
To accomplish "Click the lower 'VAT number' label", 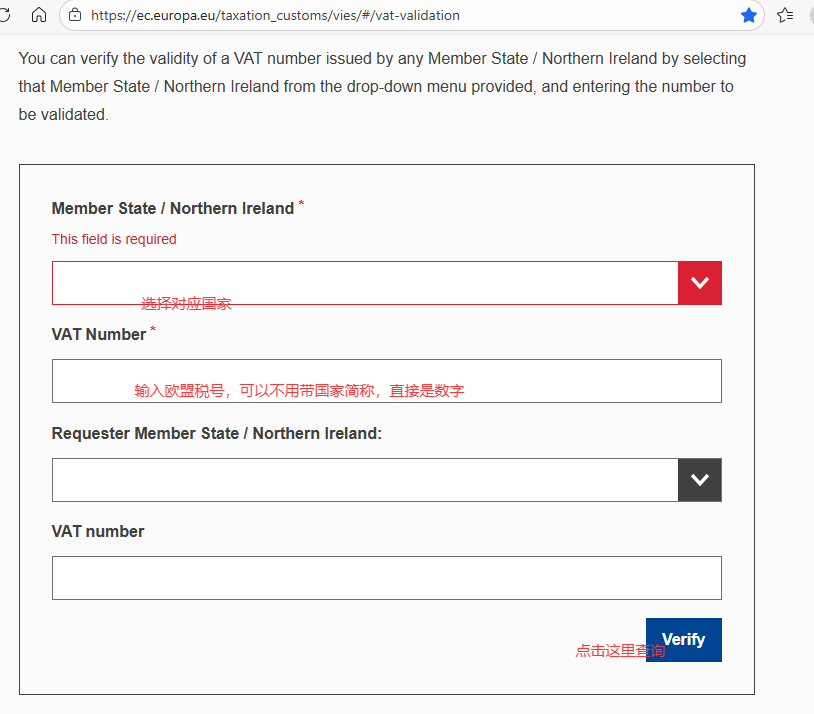I will 98,532.
